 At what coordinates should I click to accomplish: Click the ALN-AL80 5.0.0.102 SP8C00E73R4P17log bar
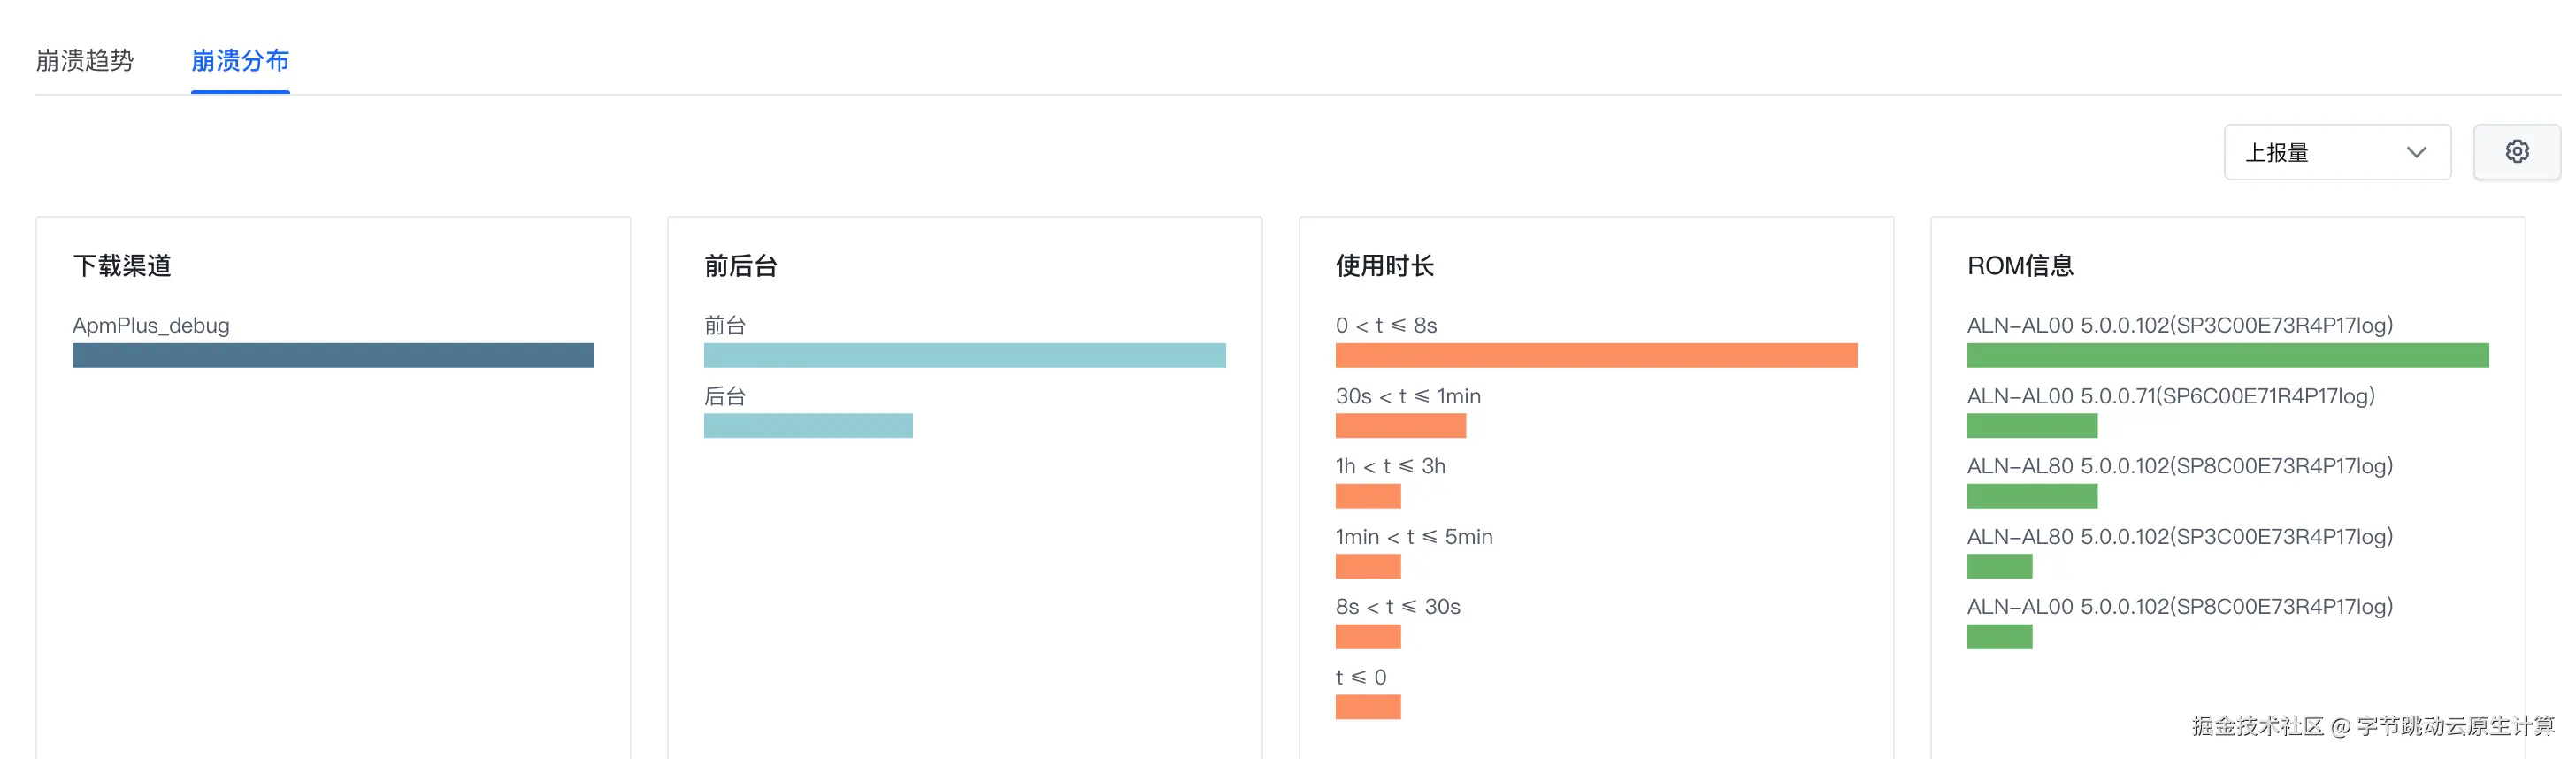pos(2031,496)
